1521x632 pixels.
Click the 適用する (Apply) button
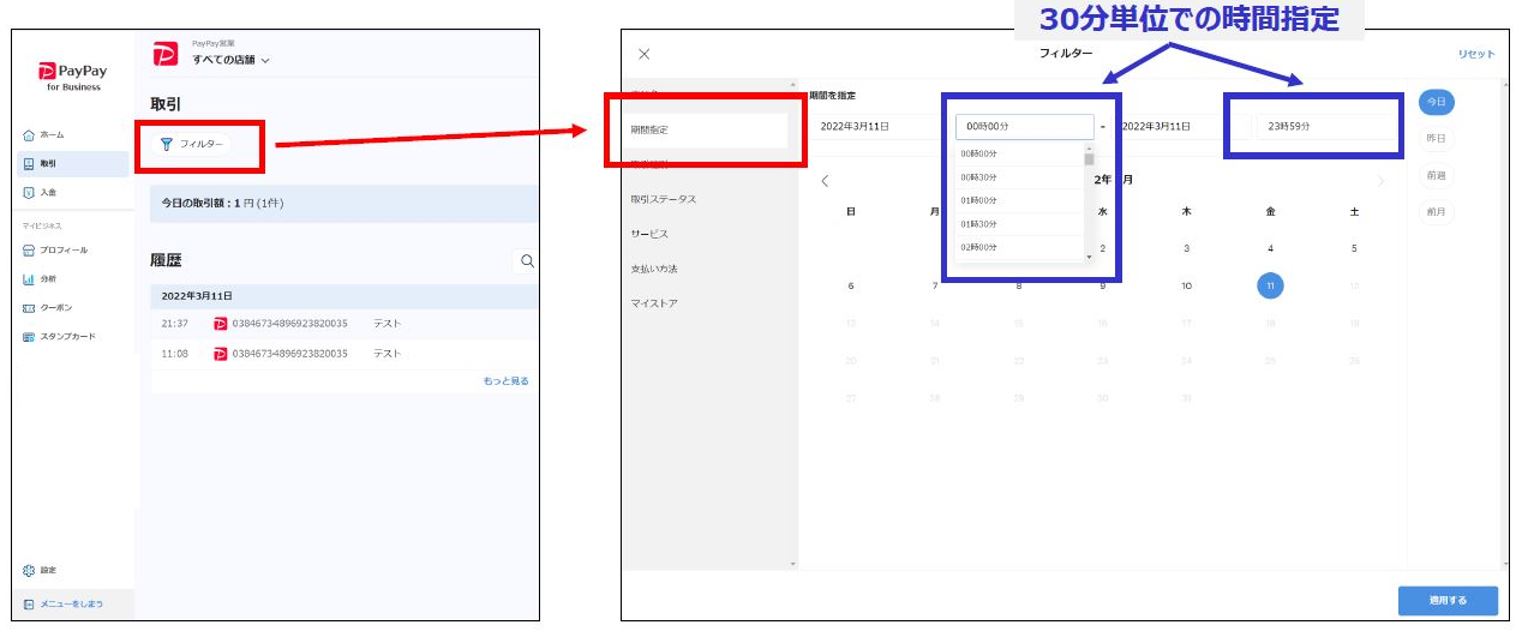pos(1447,601)
